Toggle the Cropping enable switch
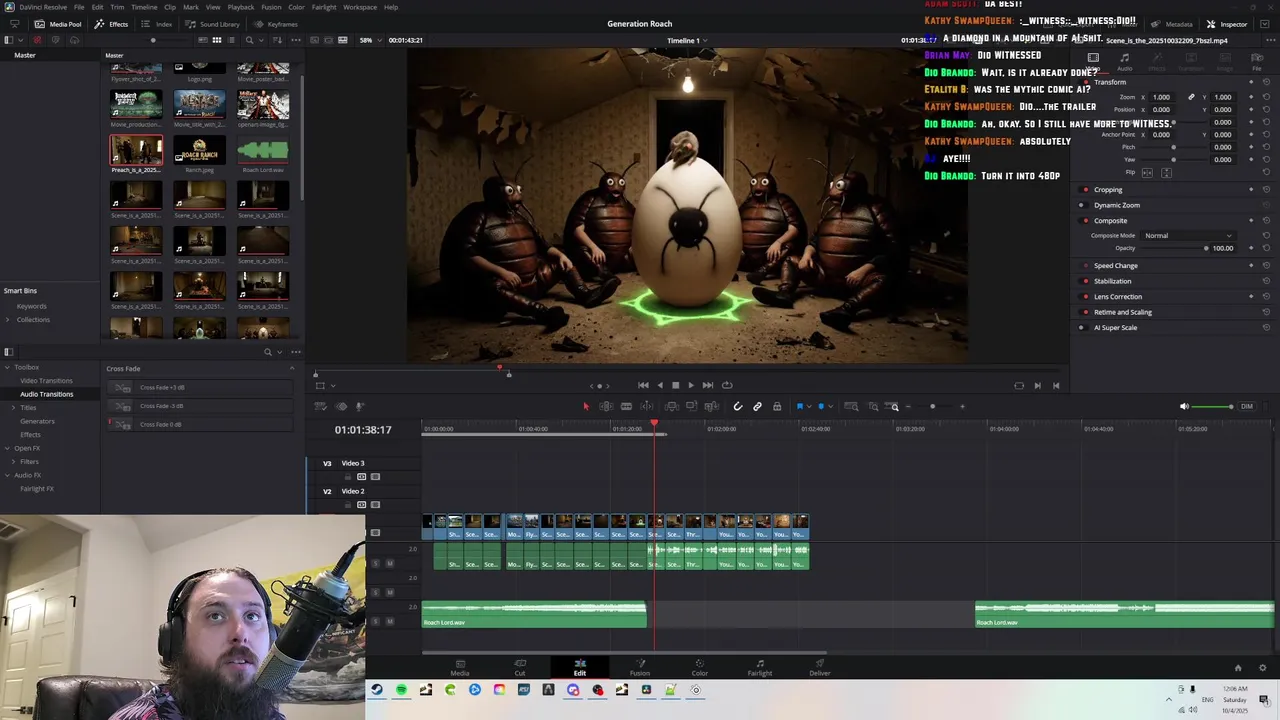 point(1085,189)
